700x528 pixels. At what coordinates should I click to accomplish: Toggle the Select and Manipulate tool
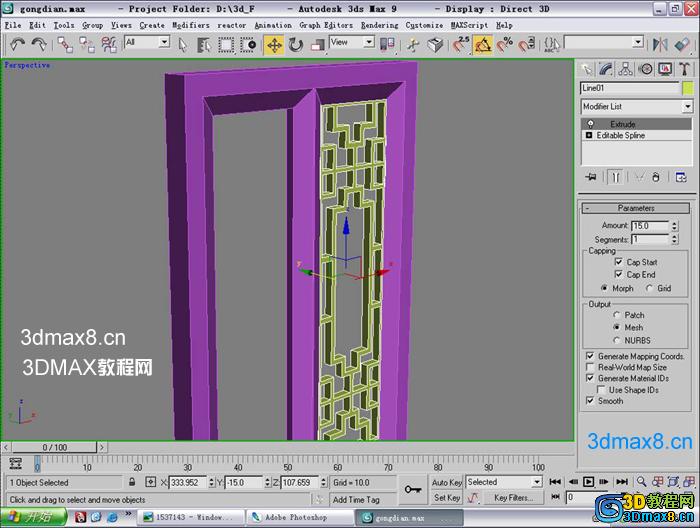point(413,45)
